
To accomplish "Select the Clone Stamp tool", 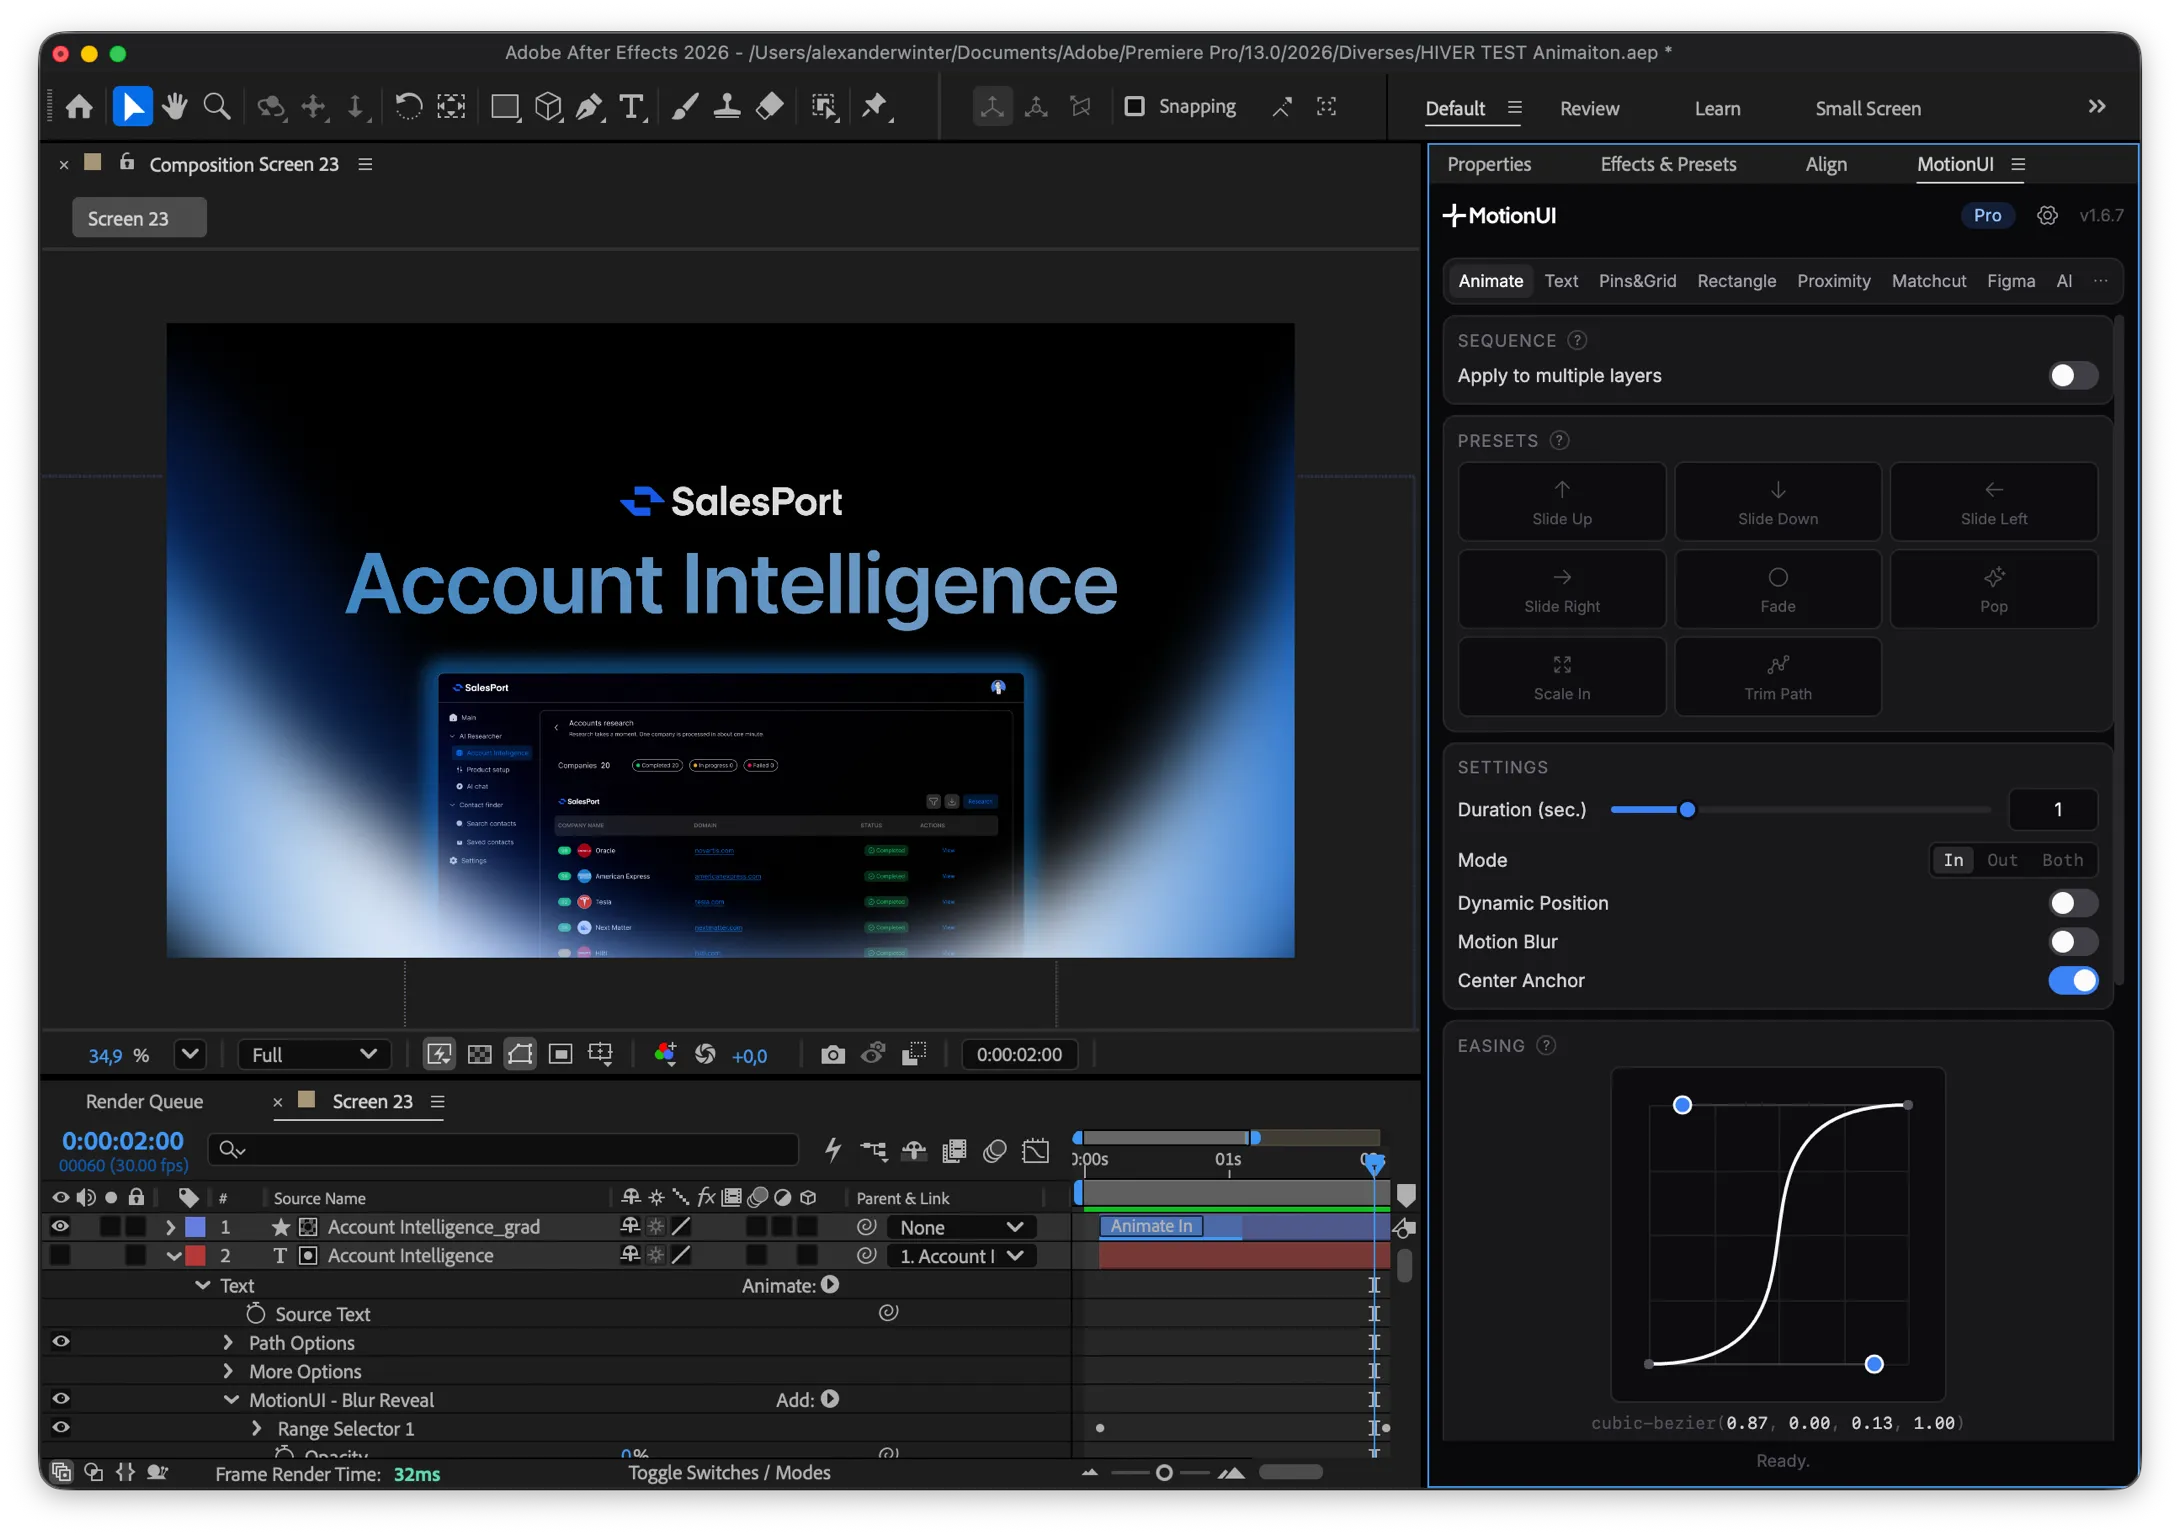I will coord(727,107).
